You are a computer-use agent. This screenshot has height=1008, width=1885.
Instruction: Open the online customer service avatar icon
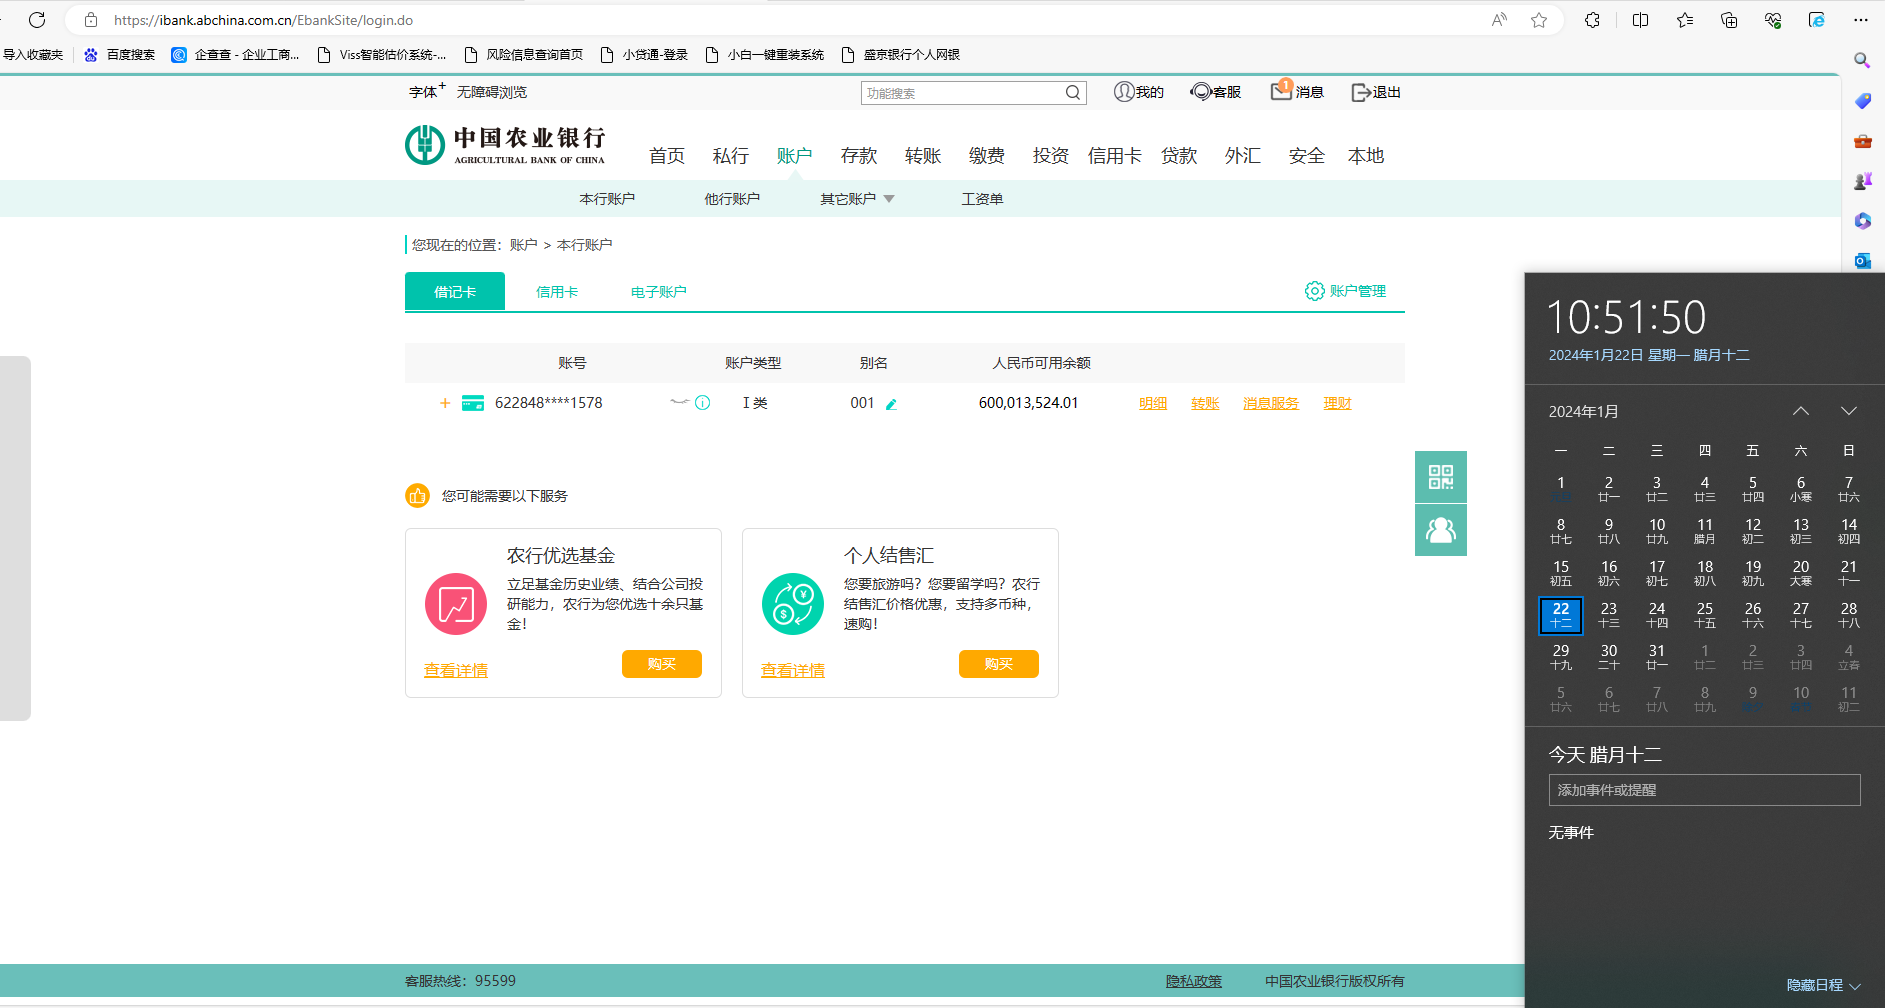pyautogui.click(x=1440, y=530)
